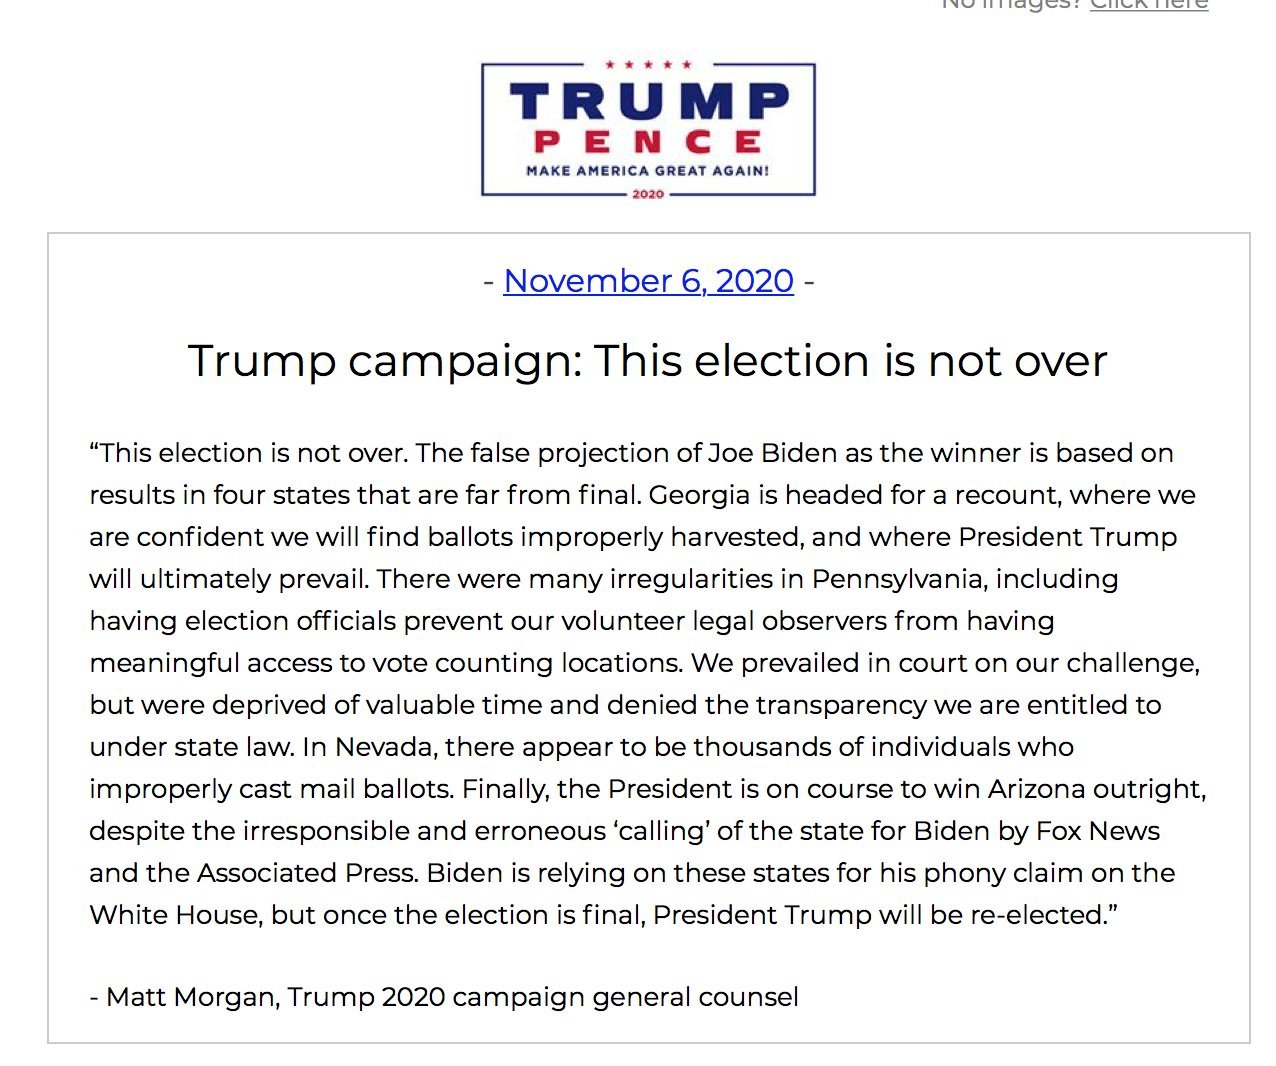Click the "TRUMP" wordmark in the logo

648,102
